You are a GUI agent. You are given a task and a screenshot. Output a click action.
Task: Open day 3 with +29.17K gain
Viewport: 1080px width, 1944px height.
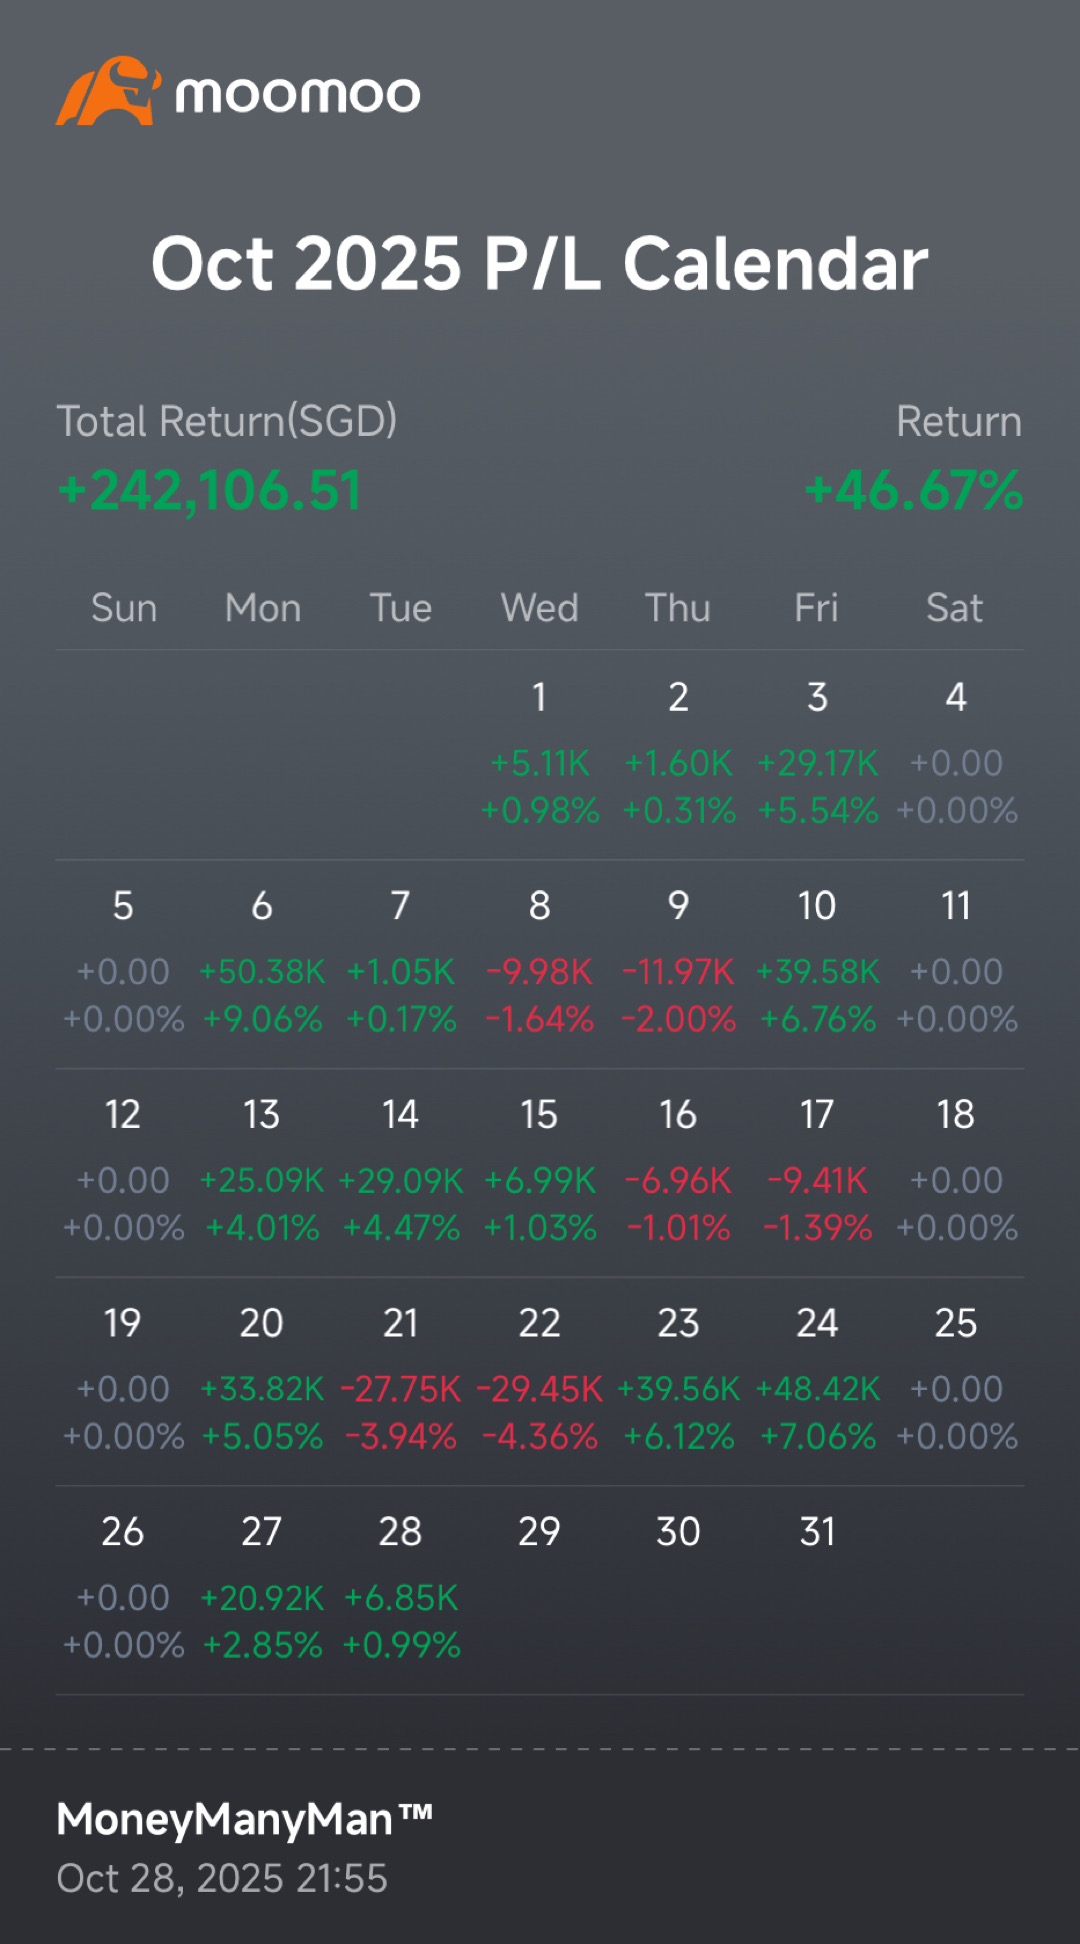click(817, 760)
